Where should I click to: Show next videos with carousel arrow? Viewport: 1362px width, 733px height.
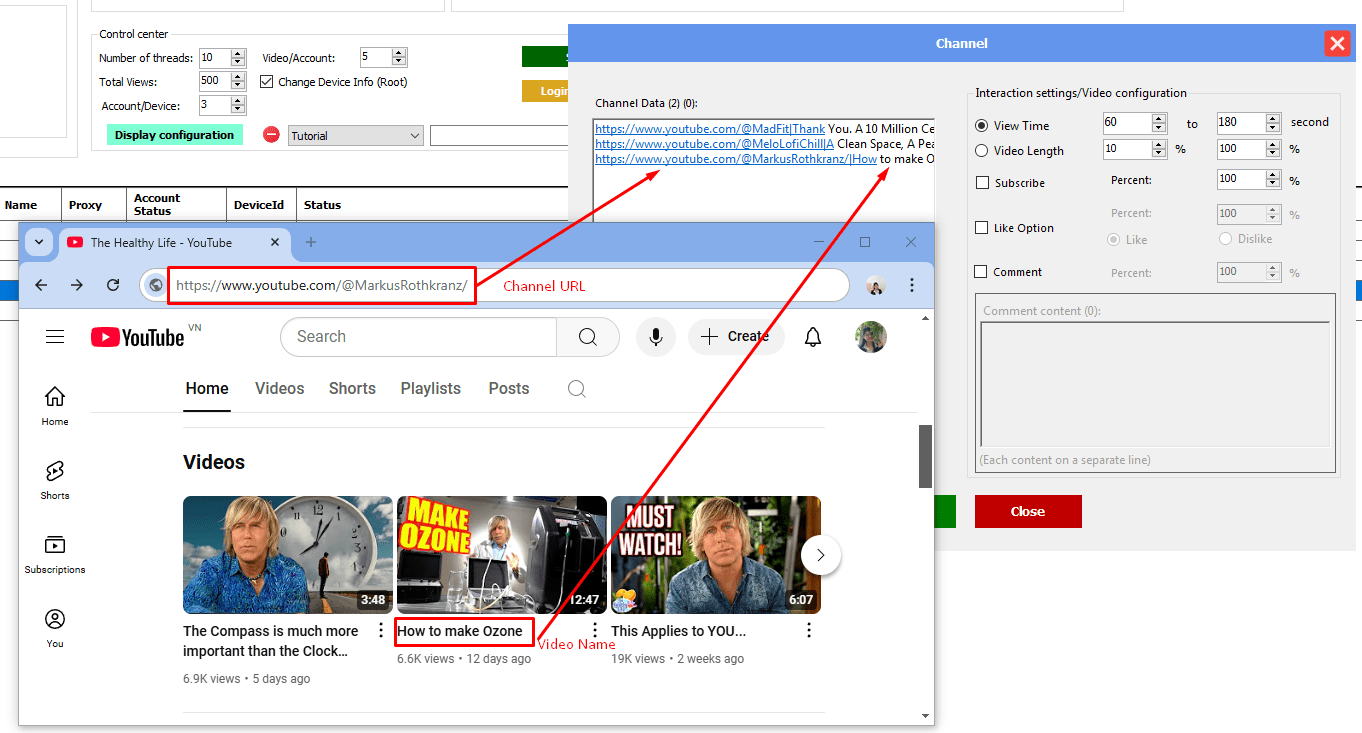tap(821, 554)
